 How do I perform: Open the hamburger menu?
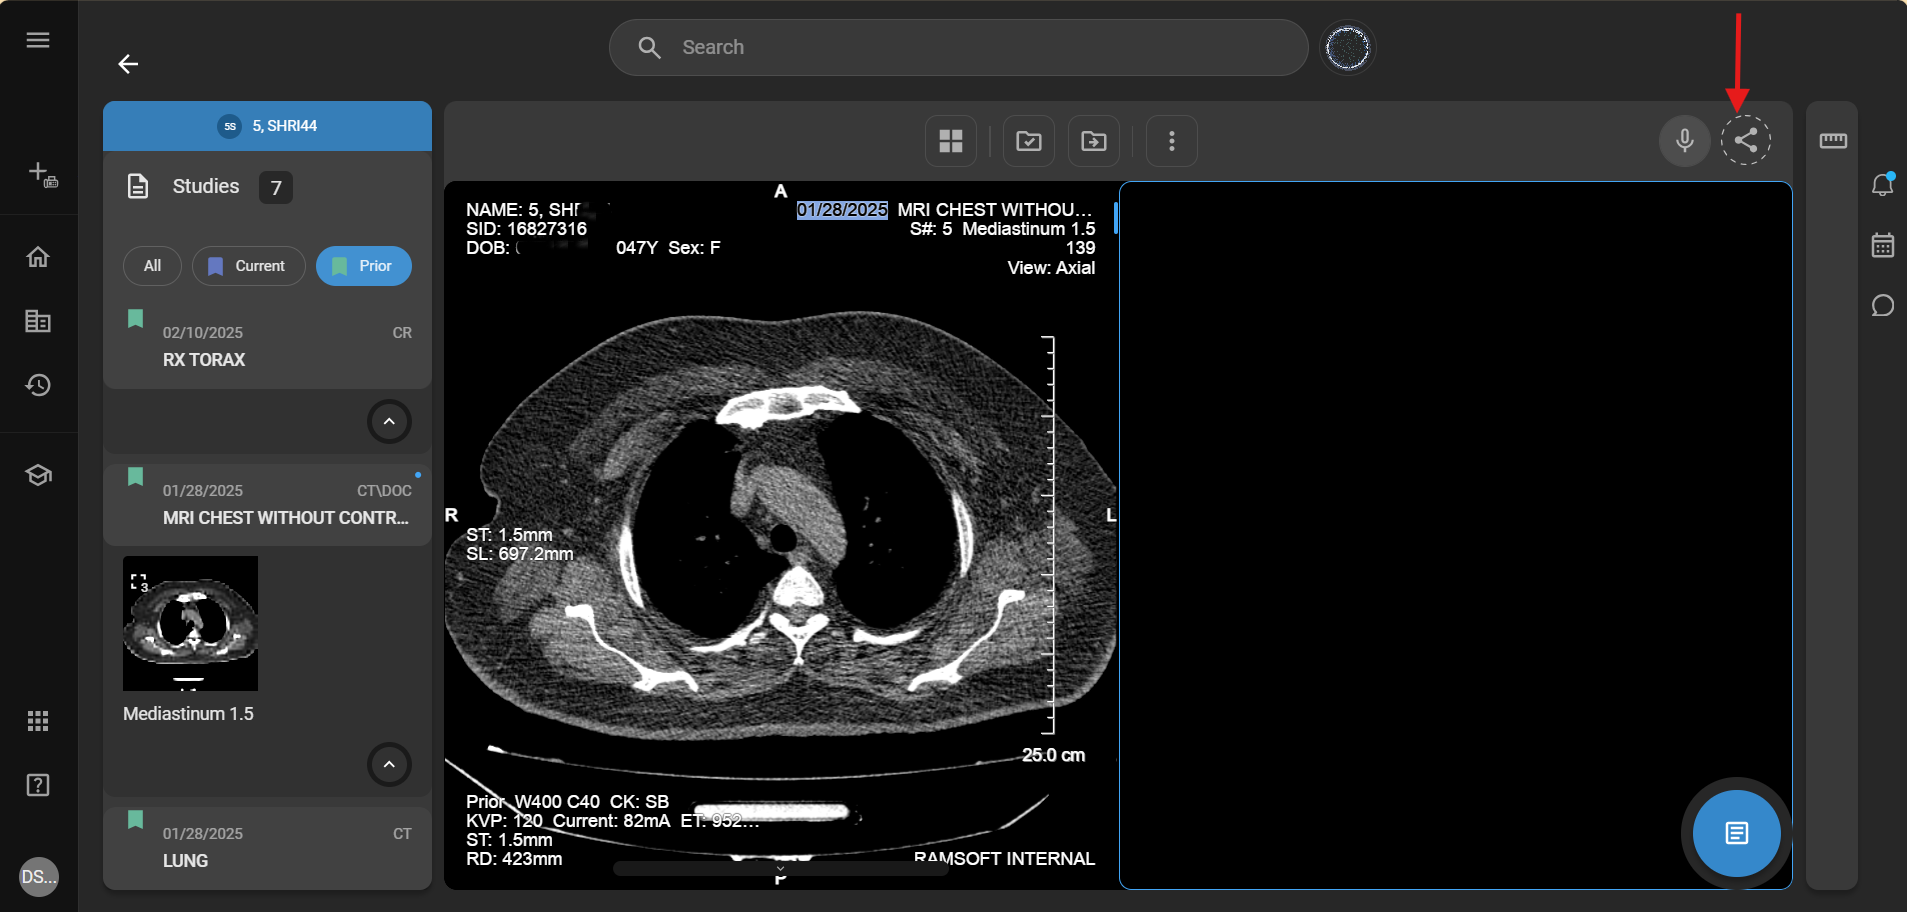click(38, 40)
